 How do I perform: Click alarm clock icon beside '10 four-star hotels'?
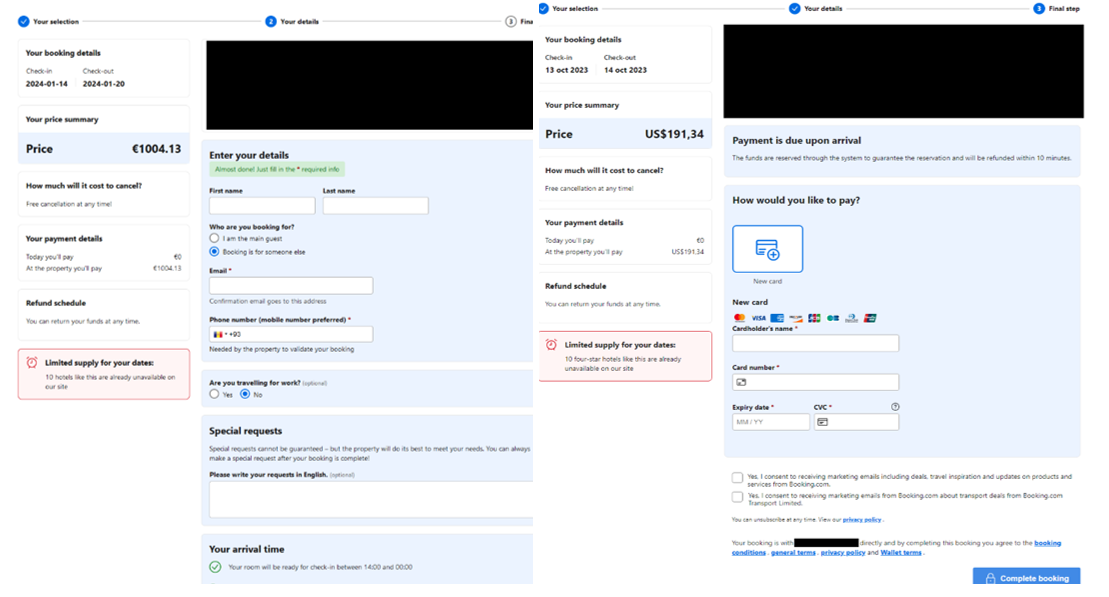[552, 345]
